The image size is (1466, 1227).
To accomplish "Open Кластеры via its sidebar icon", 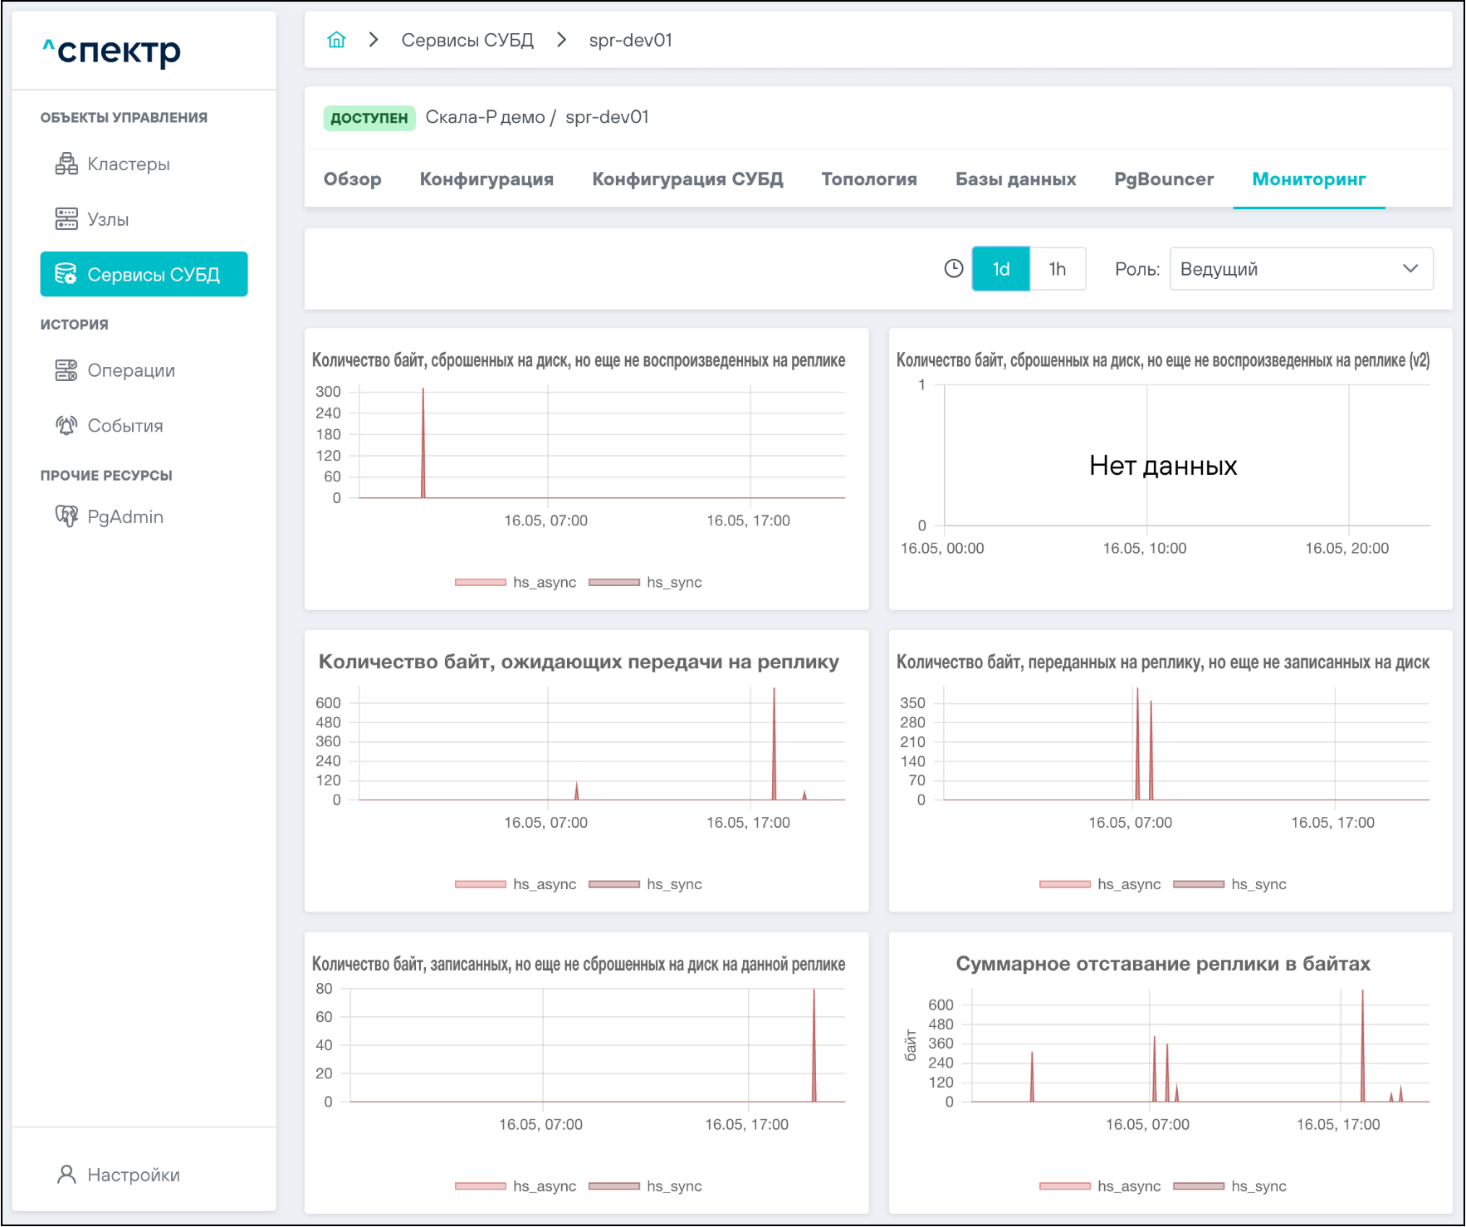I will coord(66,164).
